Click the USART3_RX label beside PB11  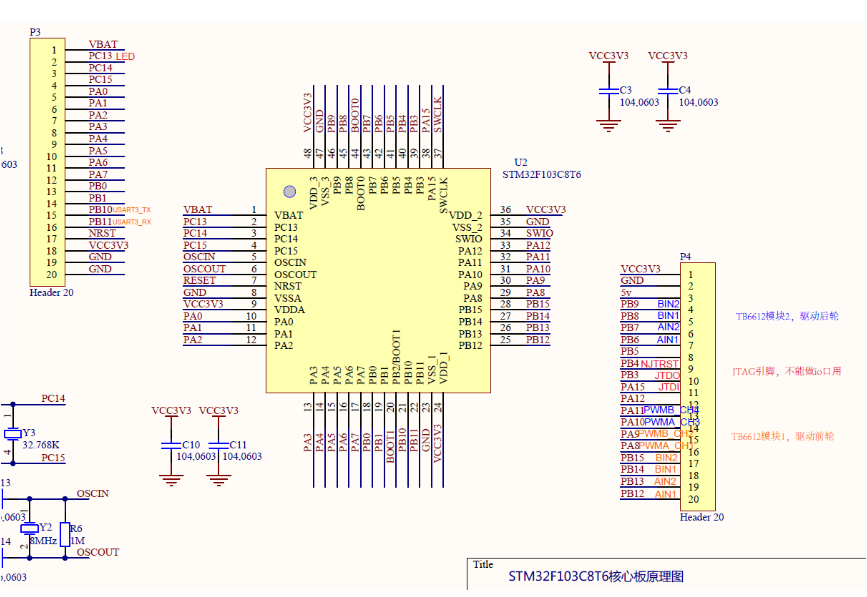pyautogui.click(x=132, y=222)
